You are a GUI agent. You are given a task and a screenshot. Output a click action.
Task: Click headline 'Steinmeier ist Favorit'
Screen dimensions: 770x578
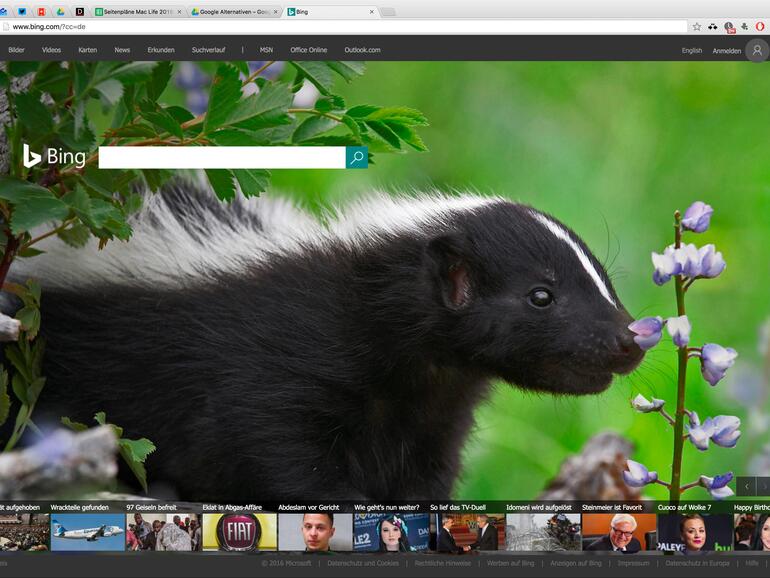click(x=612, y=507)
